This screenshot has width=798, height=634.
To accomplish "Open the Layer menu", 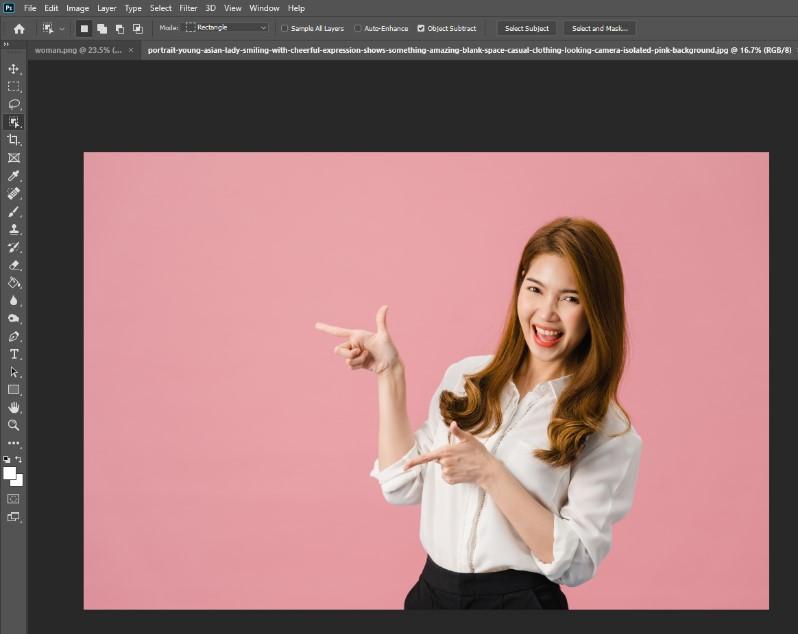I will point(106,8).
